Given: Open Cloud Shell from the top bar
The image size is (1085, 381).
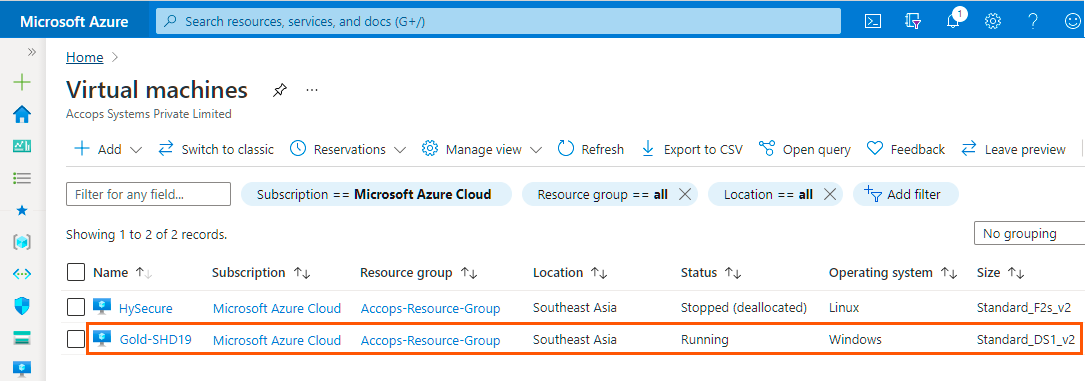Looking at the screenshot, I should coord(873,21).
